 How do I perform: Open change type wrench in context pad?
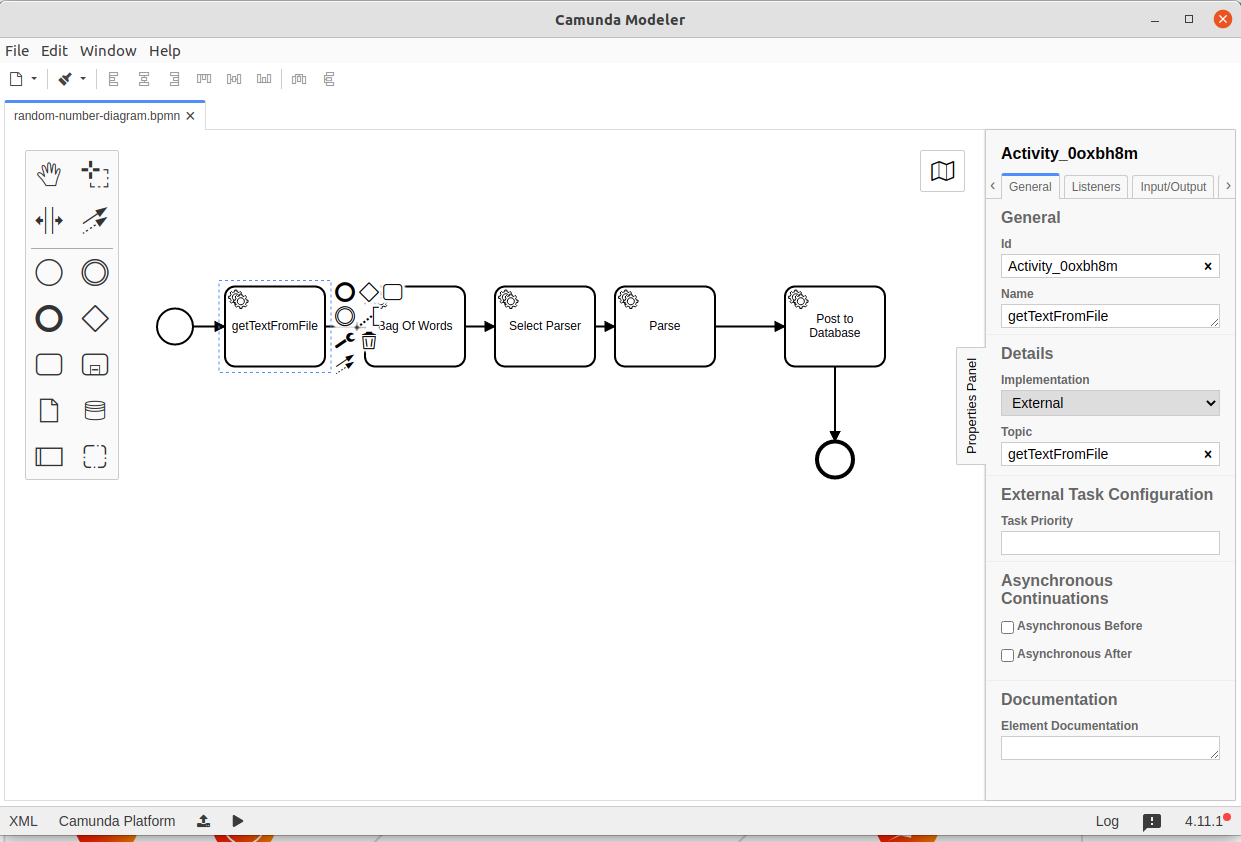(345, 340)
